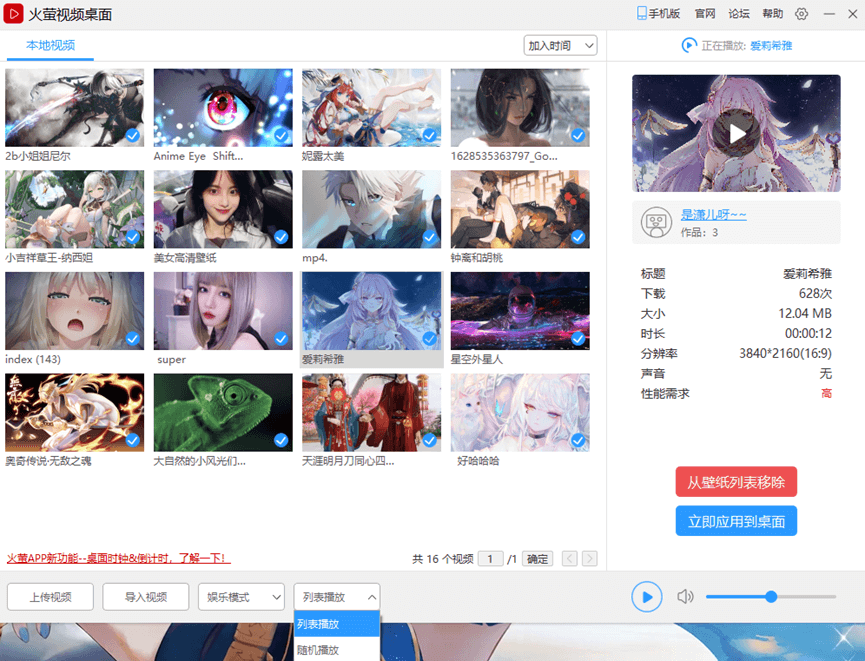Open the 论坛 menu link
Viewport: 865px width, 661px height.
point(739,14)
